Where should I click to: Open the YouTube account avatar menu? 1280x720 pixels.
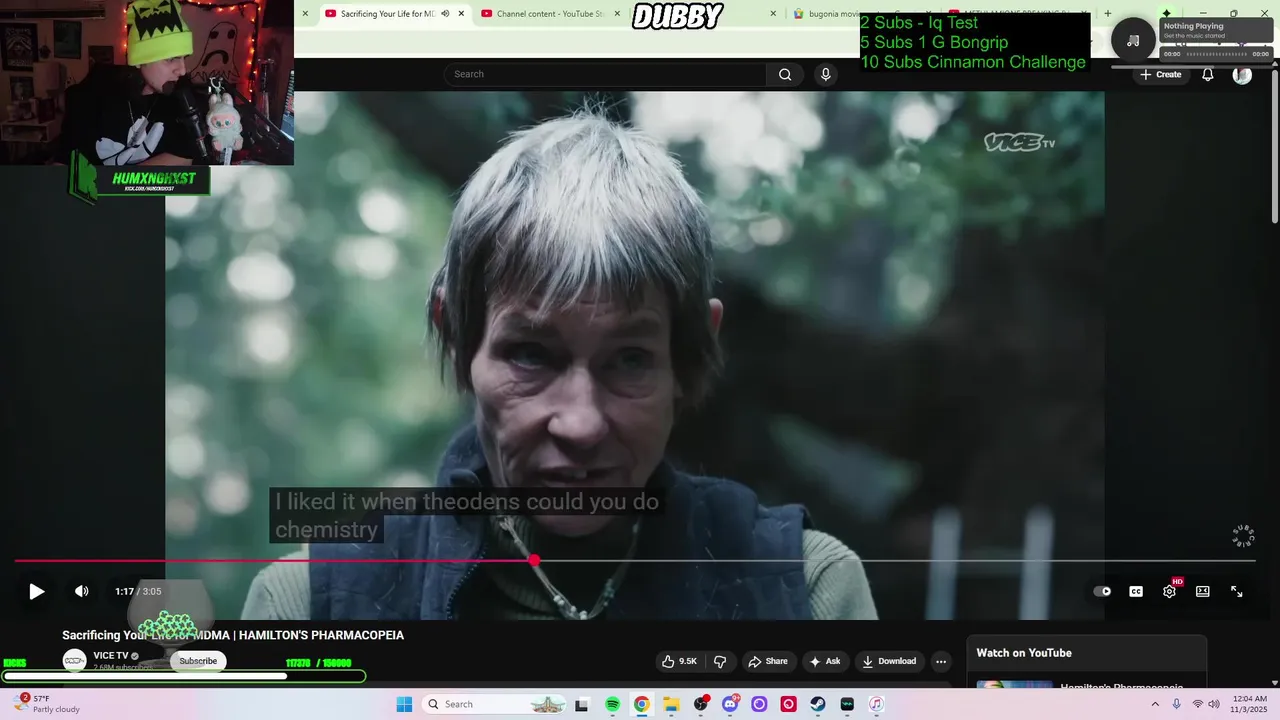pos(1242,74)
